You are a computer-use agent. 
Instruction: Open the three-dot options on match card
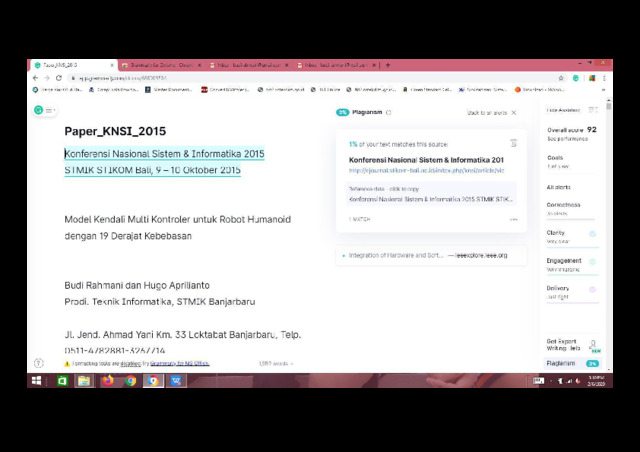pyautogui.click(x=513, y=219)
